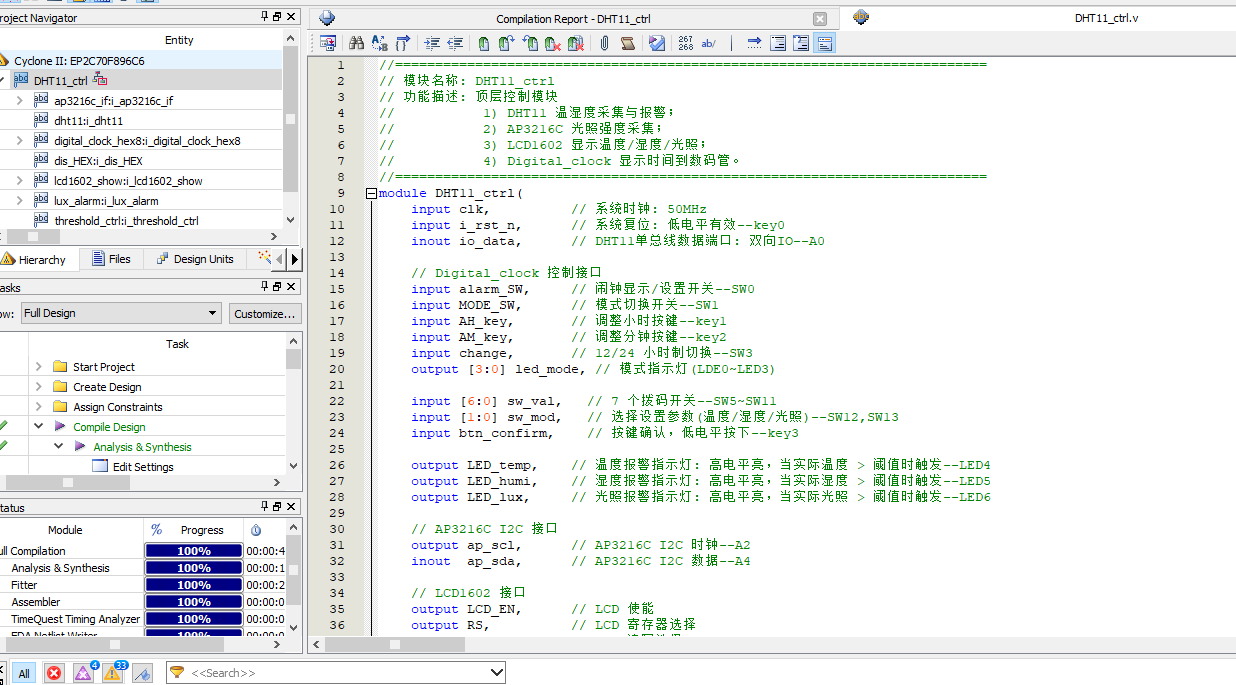Click the page icon right of blue arrow
Screen dimensions: 1236x685
tap(777, 43)
